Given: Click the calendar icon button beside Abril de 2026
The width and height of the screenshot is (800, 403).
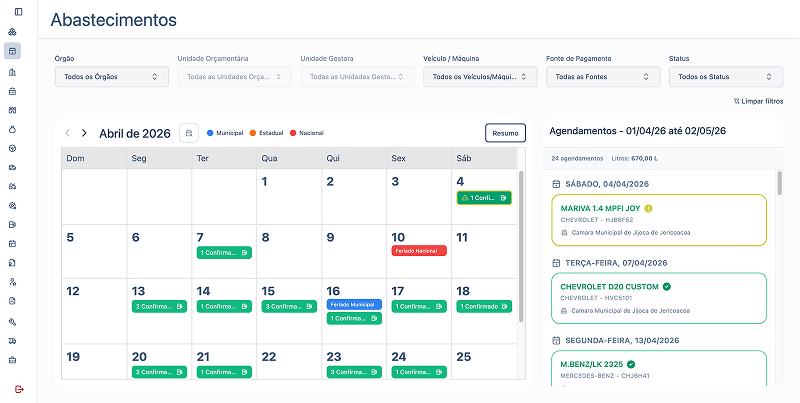Looking at the screenshot, I should (x=189, y=133).
